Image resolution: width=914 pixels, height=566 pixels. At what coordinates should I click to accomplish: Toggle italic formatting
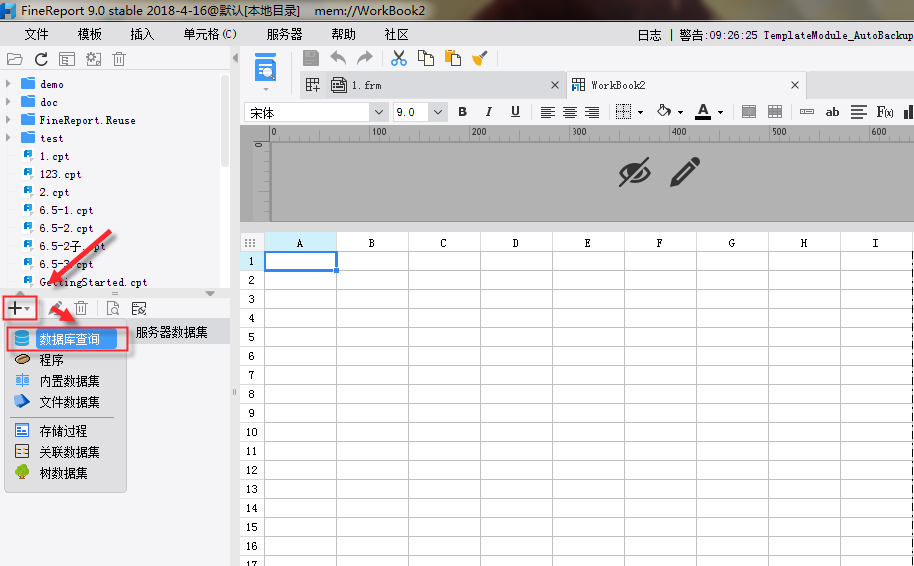(488, 112)
